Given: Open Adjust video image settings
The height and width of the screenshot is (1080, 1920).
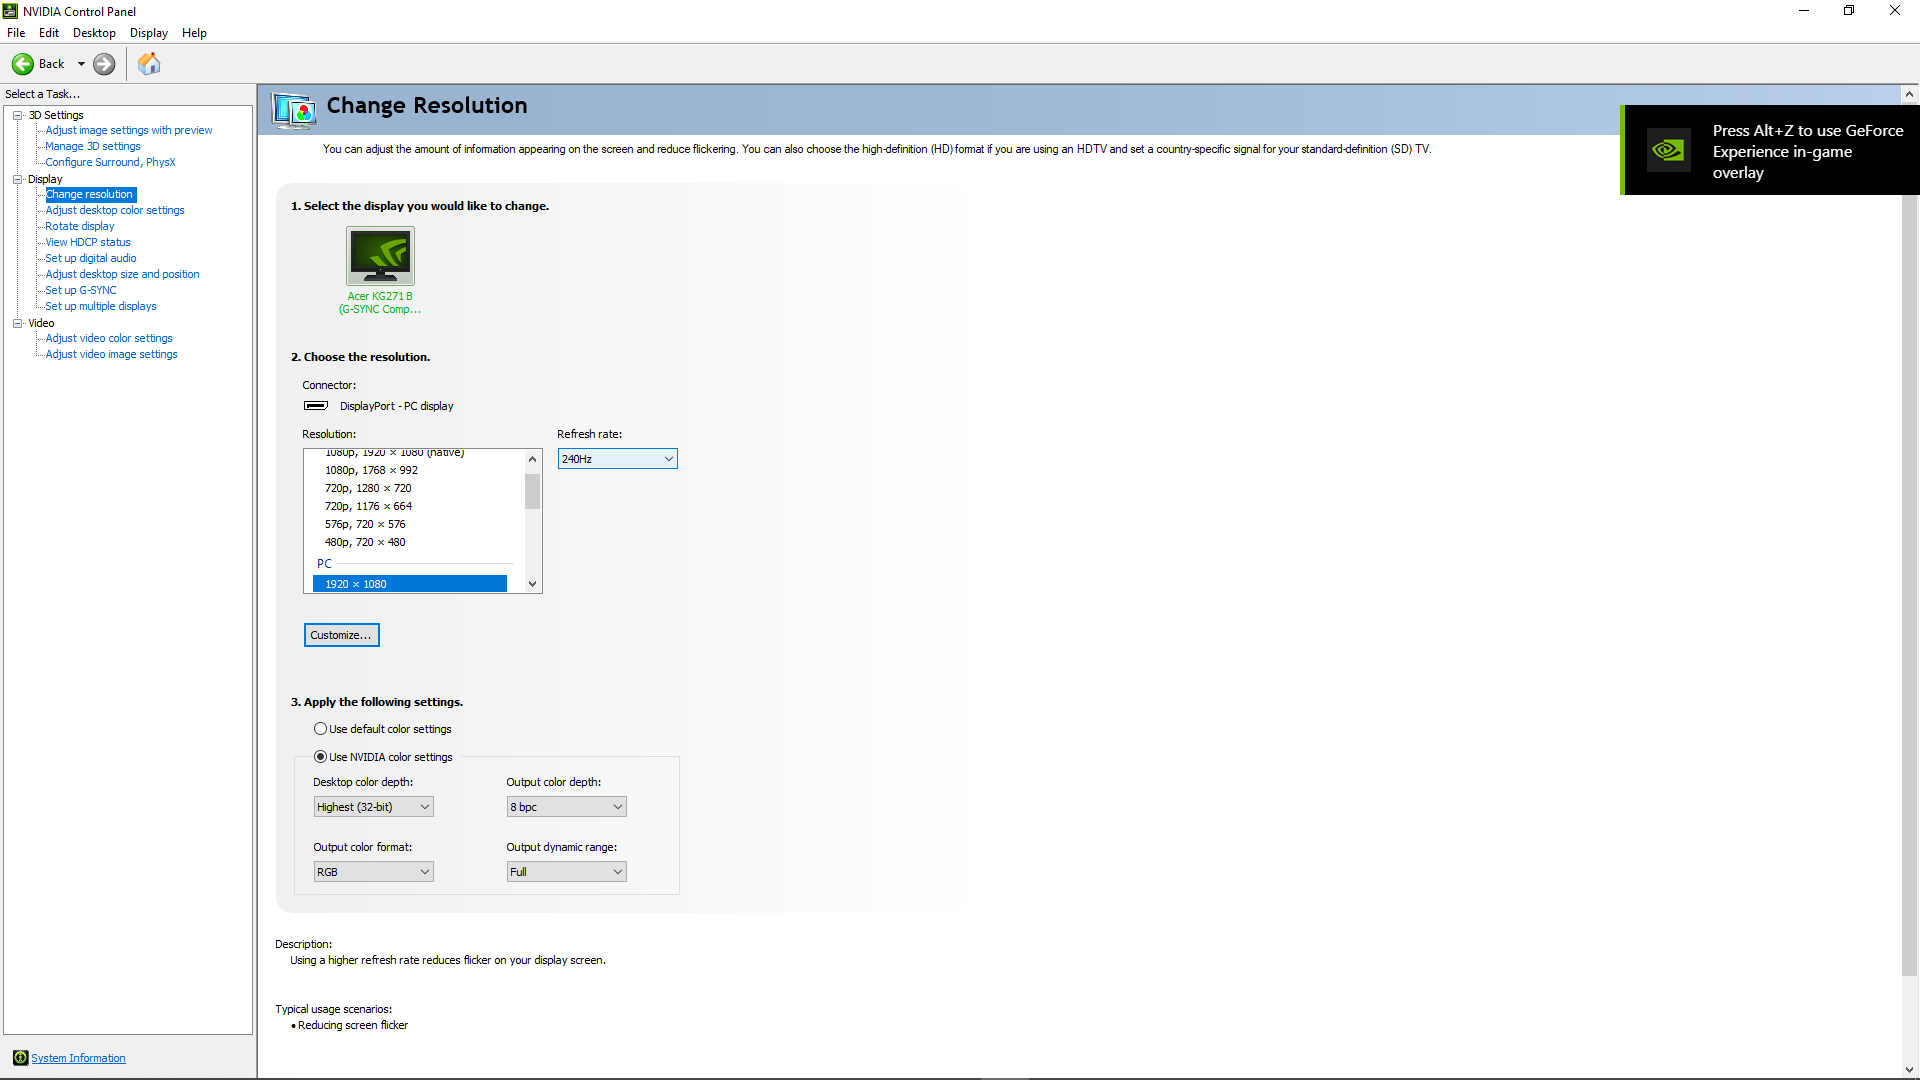Looking at the screenshot, I should tap(111, 354).
